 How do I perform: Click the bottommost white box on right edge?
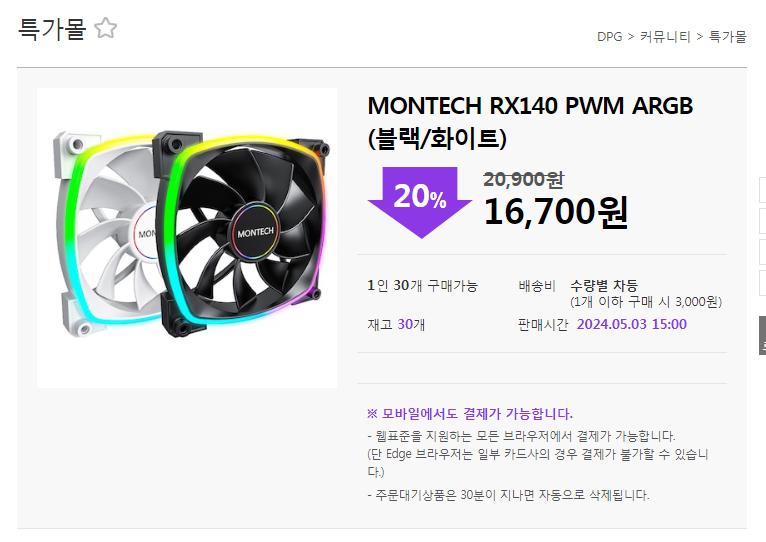click(762, 283)
